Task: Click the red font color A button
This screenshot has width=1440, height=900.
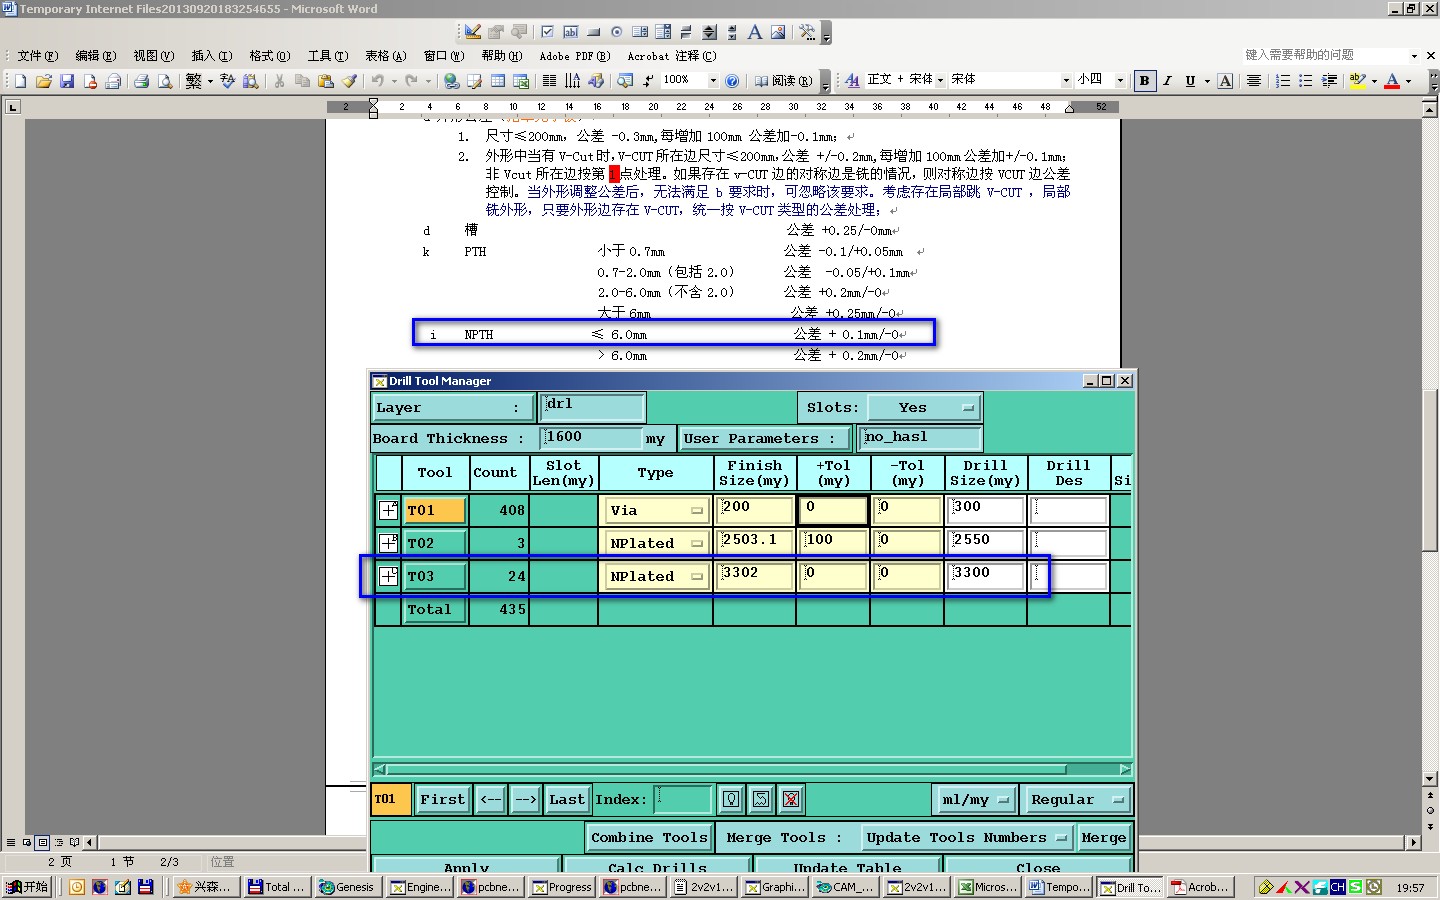Action: pos(1392,81)
